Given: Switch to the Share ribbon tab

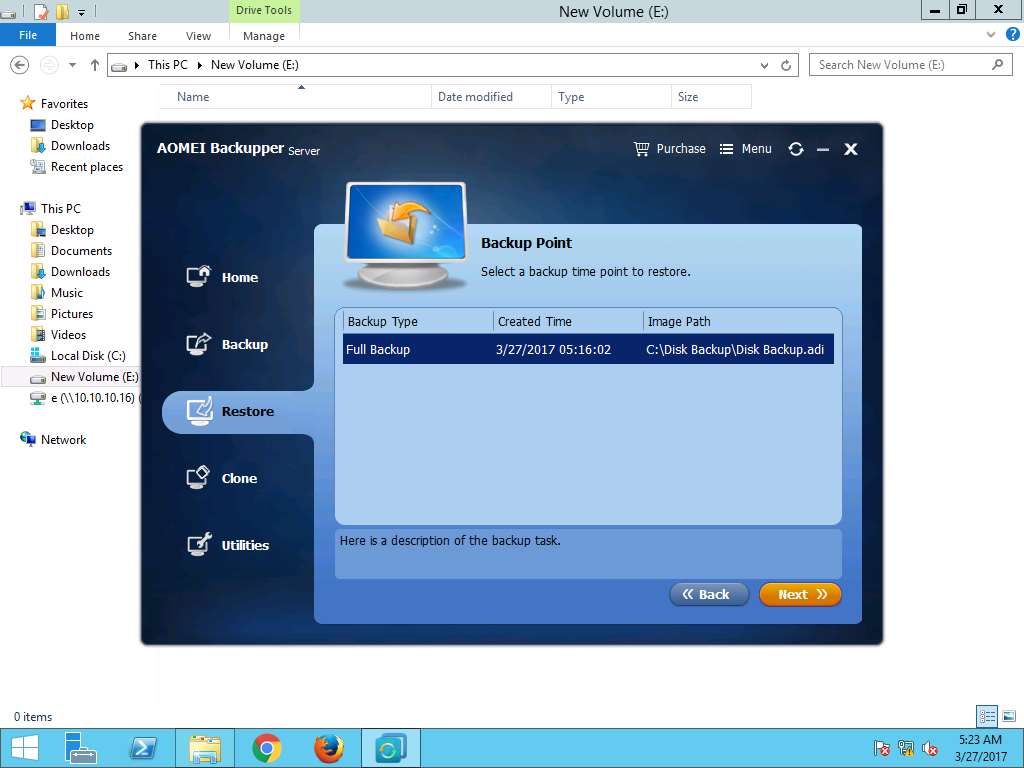Looking at the screenshot, I should pos(142,36).
